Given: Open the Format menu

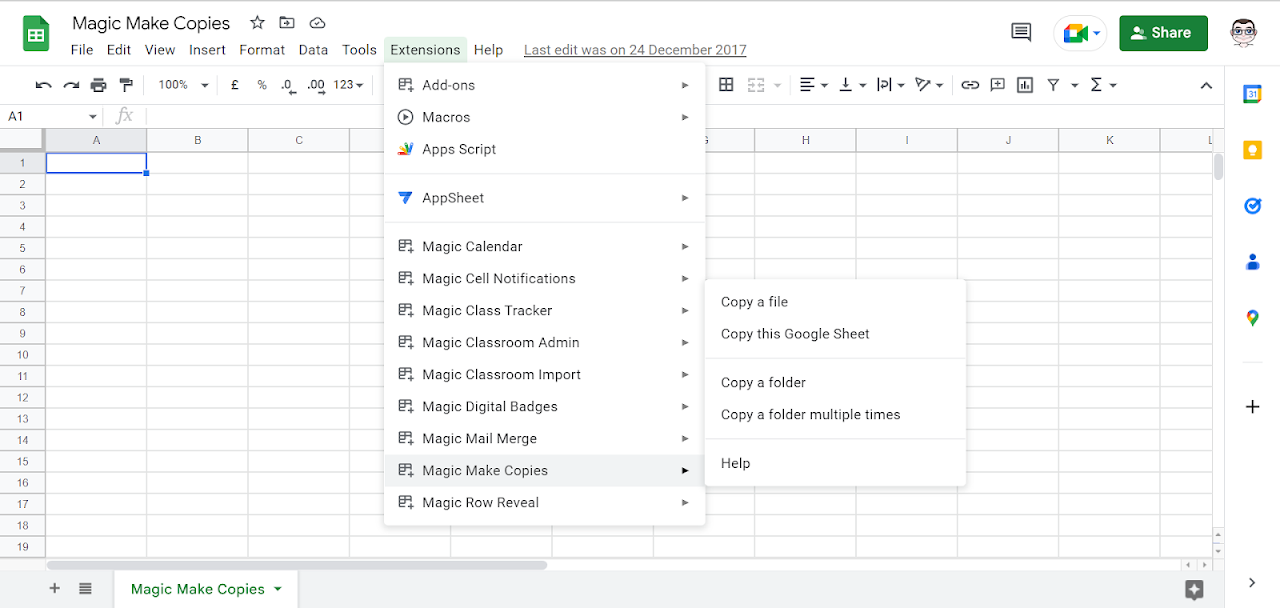Looking at the screenshot, I should click(262, 50).
